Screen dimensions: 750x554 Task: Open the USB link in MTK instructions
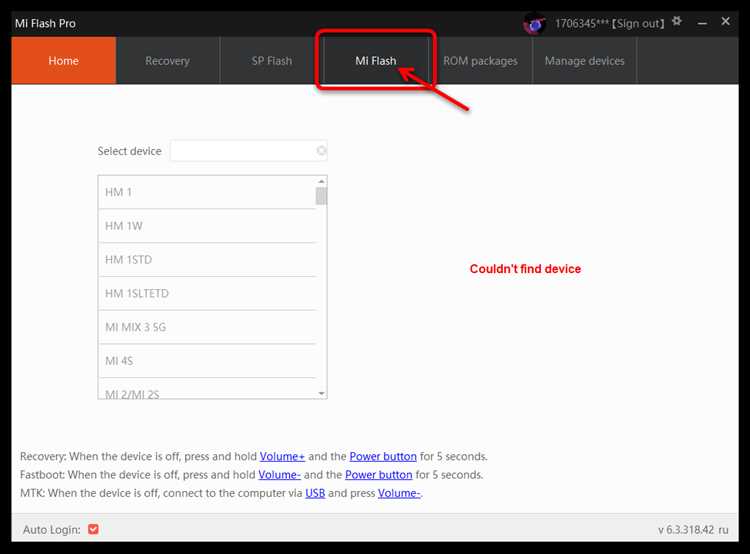[315, 493]
